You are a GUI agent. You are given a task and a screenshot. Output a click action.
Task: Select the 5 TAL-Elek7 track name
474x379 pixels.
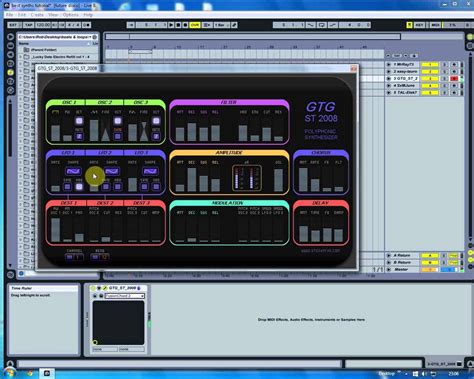coord(405,93)
